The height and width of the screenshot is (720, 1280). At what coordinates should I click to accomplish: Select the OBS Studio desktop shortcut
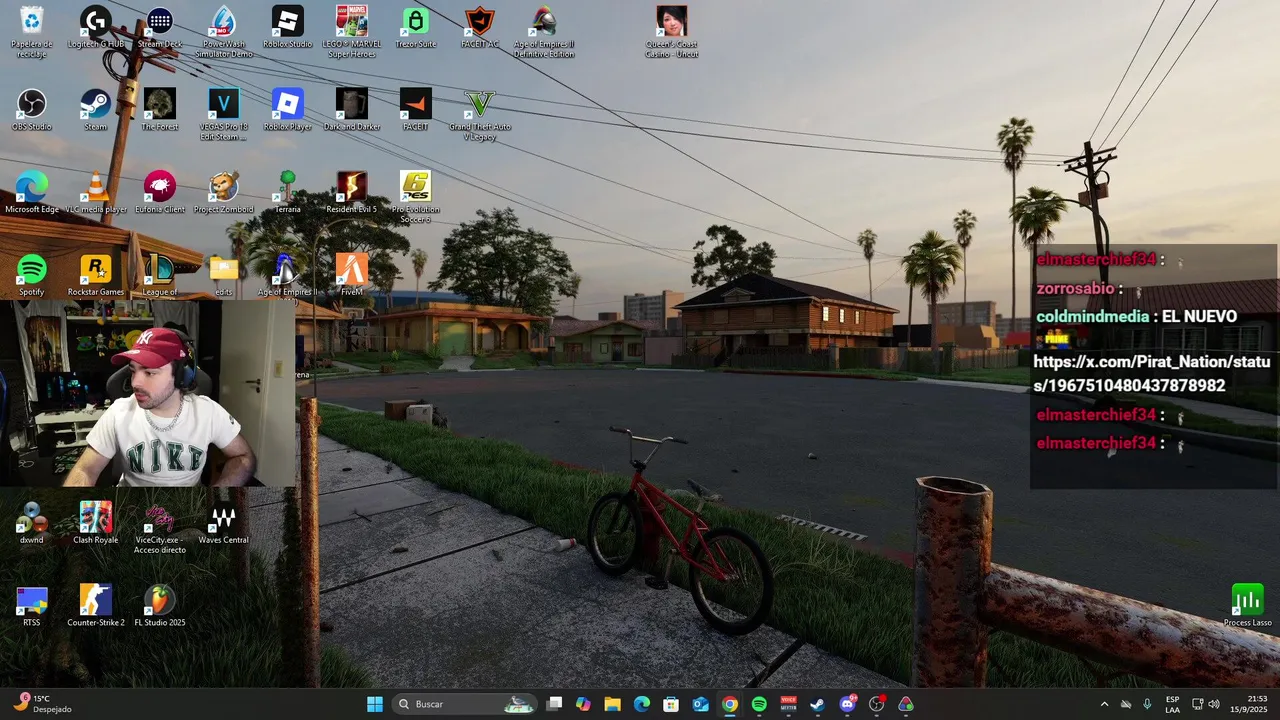pos(32,110)
